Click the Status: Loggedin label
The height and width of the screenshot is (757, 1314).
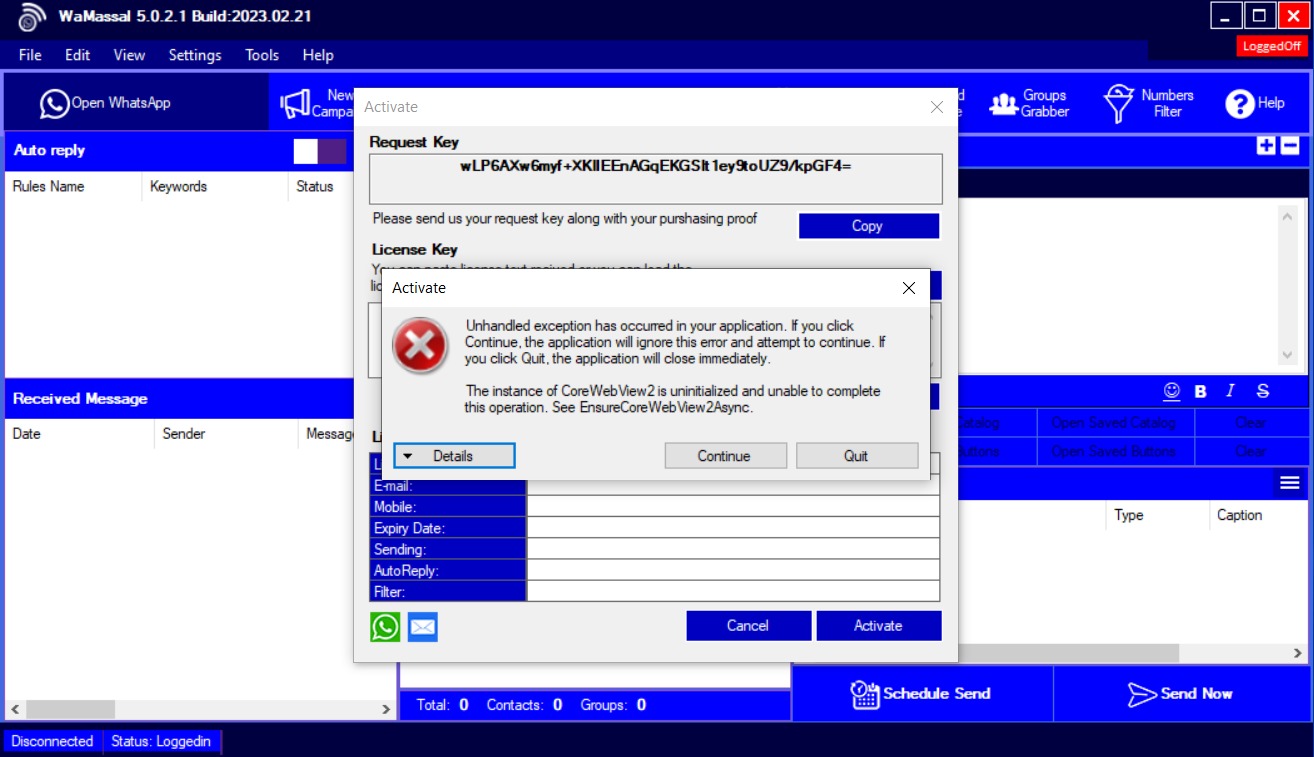[x=161, y=741]
